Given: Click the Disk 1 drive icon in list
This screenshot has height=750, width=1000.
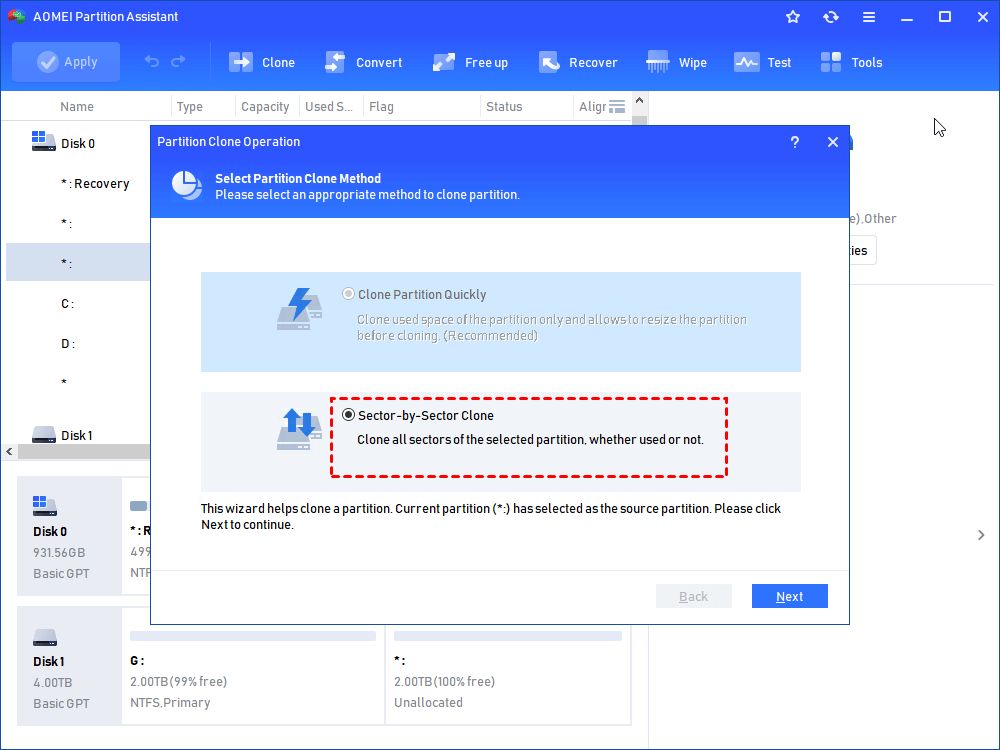Looking at the screenshot, I should tap(43, 434).
